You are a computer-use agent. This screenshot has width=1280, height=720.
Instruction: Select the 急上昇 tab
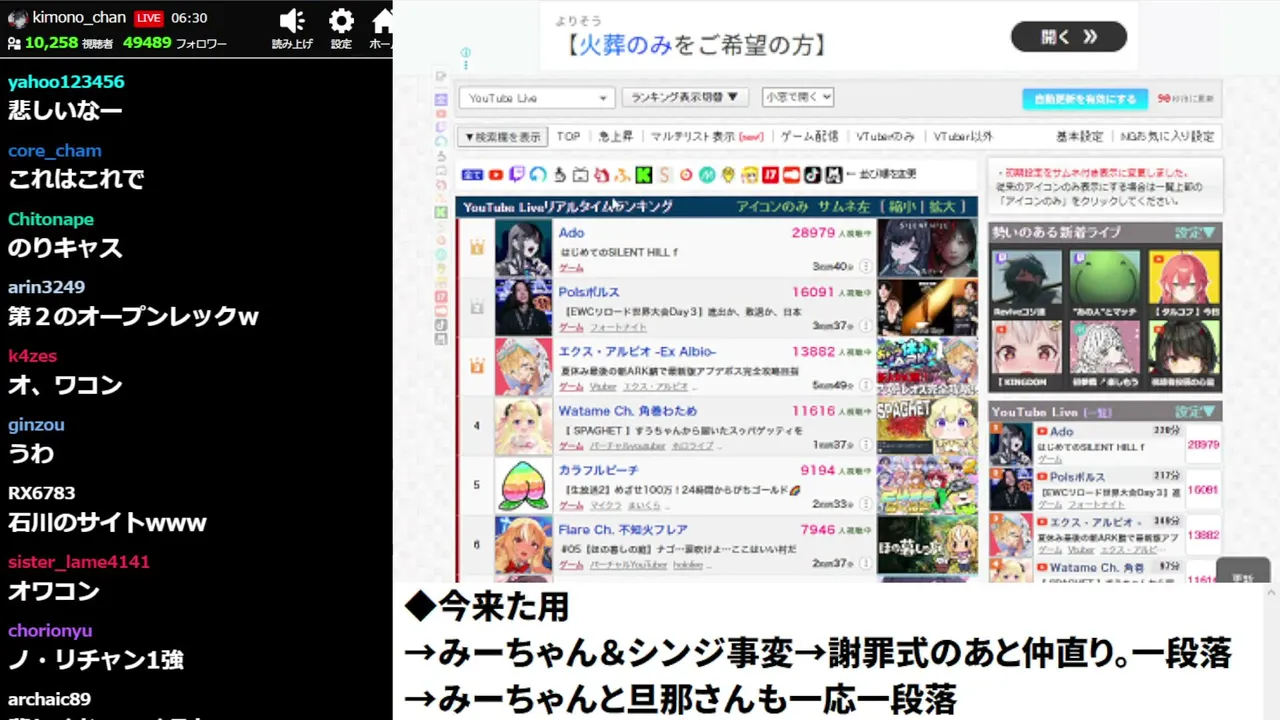tap(615, 136)
